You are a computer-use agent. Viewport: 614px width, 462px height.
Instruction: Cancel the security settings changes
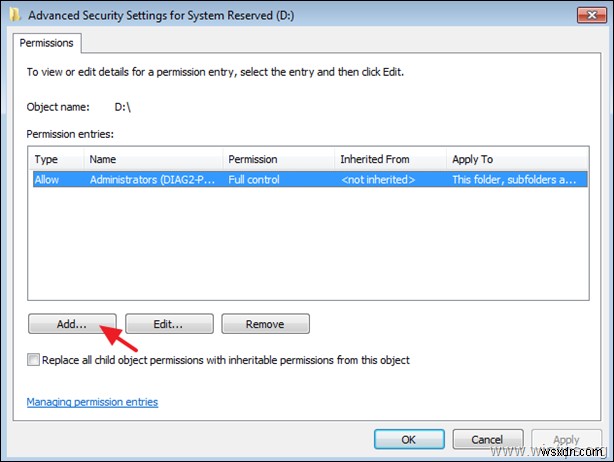[487, 439]
